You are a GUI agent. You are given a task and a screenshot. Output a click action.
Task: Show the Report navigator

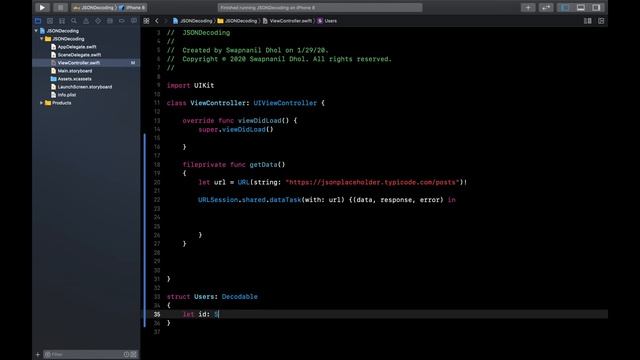point(134,20)
